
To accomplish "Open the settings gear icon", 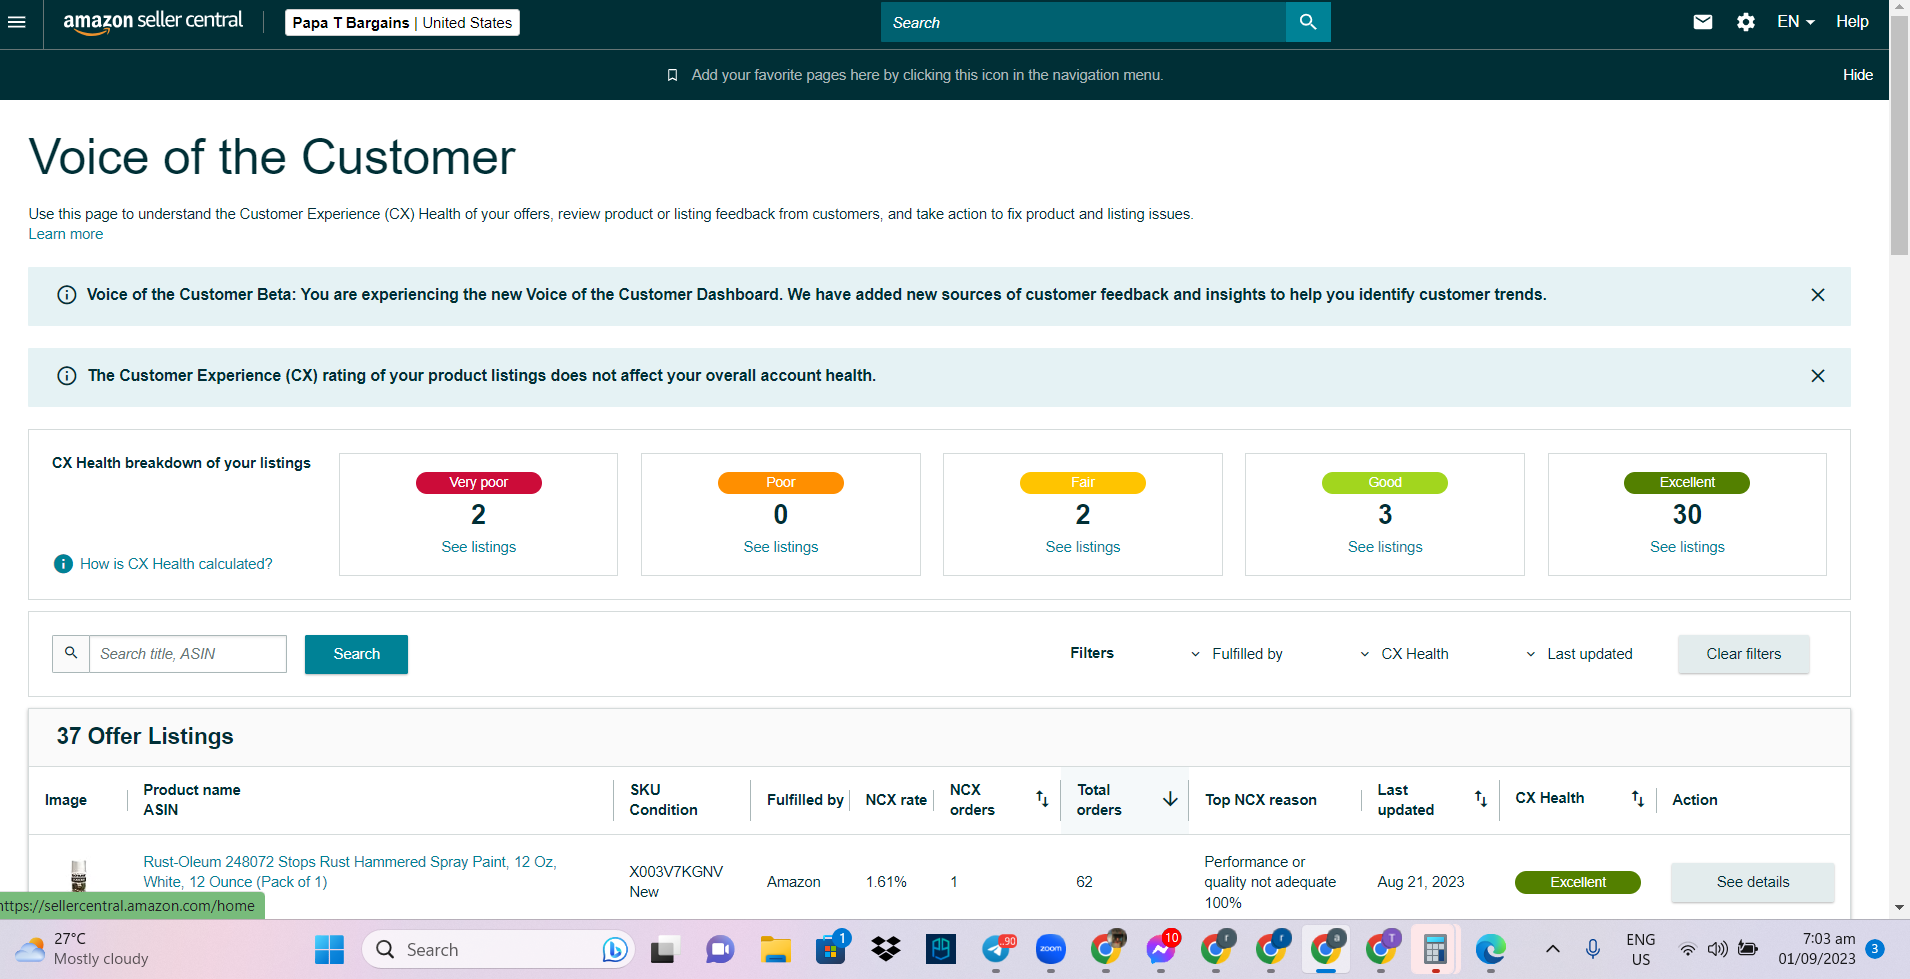I will tap(1746, 22).
